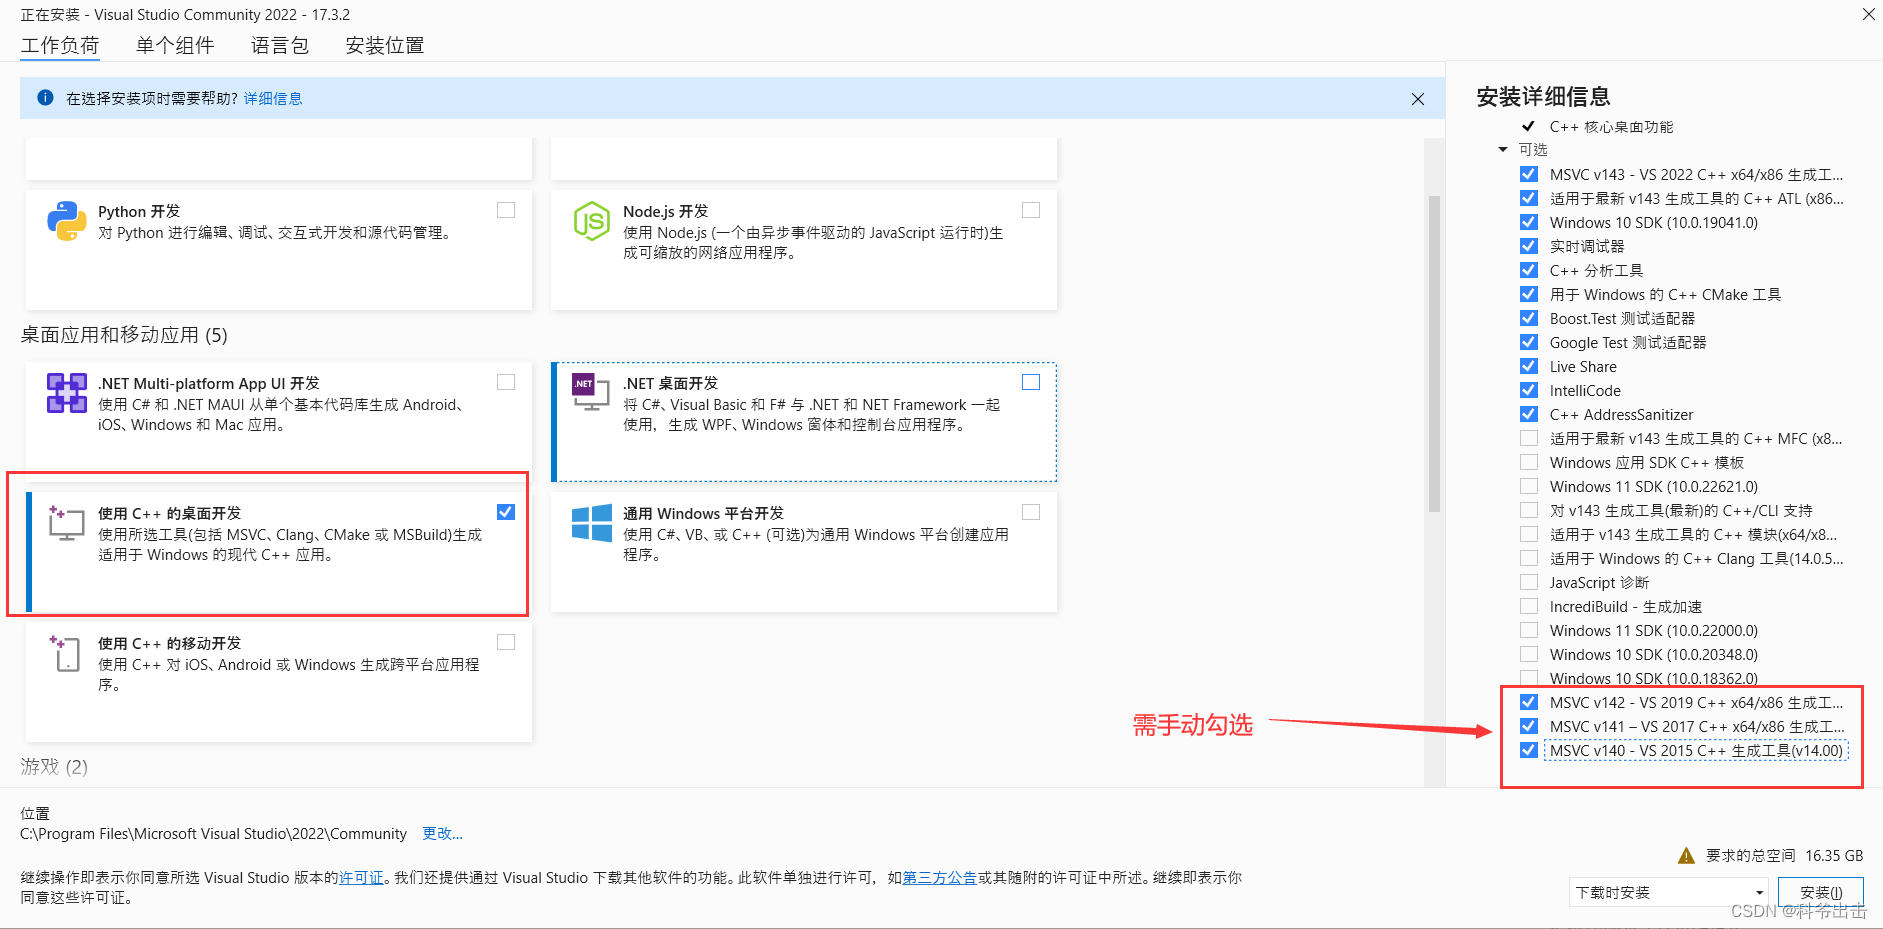Screen dimensions: 1883x929
Task: Check Windows 10 SDK (10.0.20348.0)
Action: 1529,654
